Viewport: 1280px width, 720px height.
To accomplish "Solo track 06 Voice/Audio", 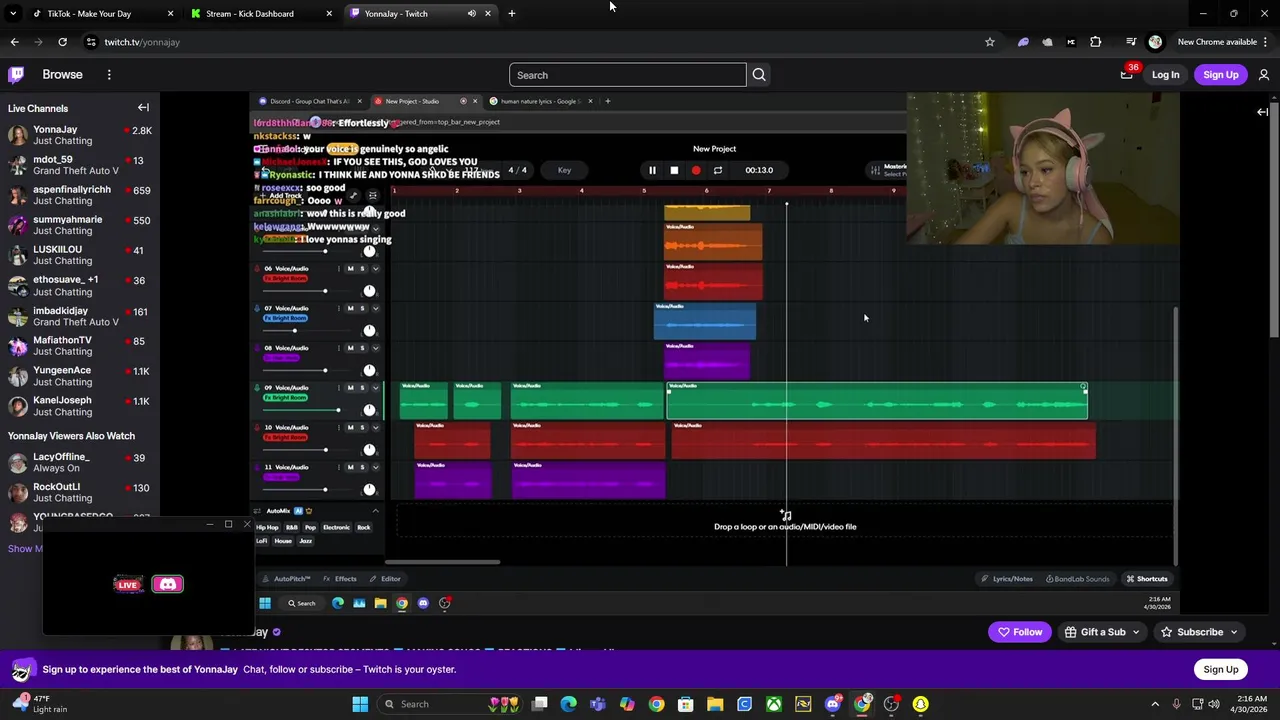I will point(362,268).
